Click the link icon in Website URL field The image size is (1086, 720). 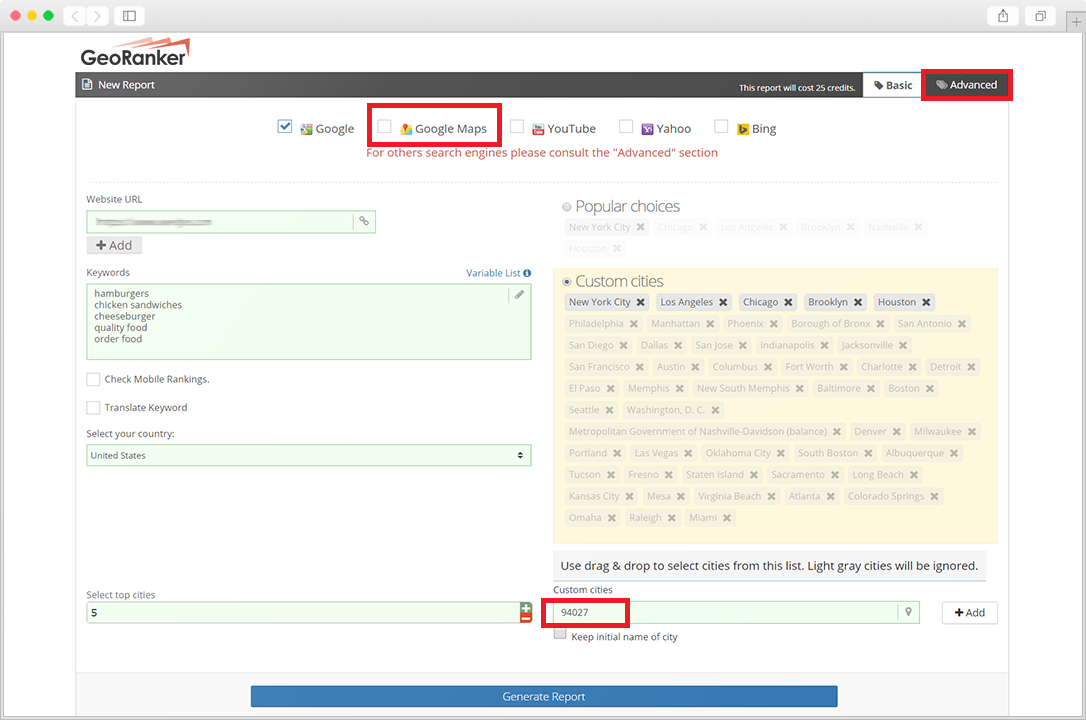pyautogui.click(x=364, y=222)
